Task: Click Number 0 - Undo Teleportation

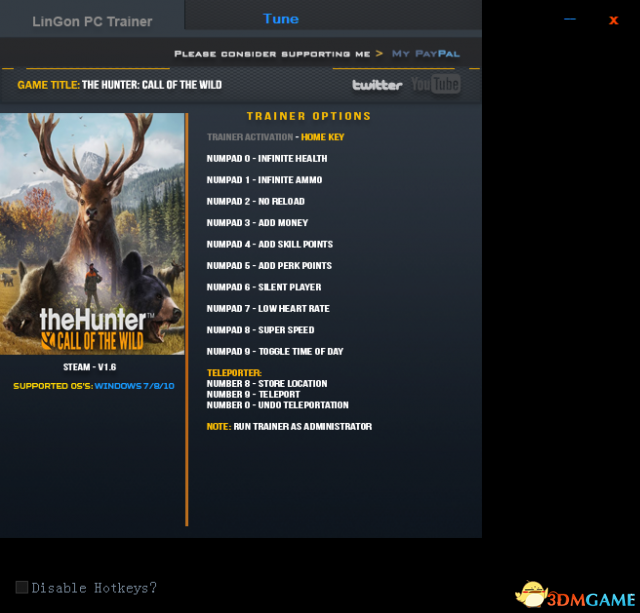Action: point(278,405)
